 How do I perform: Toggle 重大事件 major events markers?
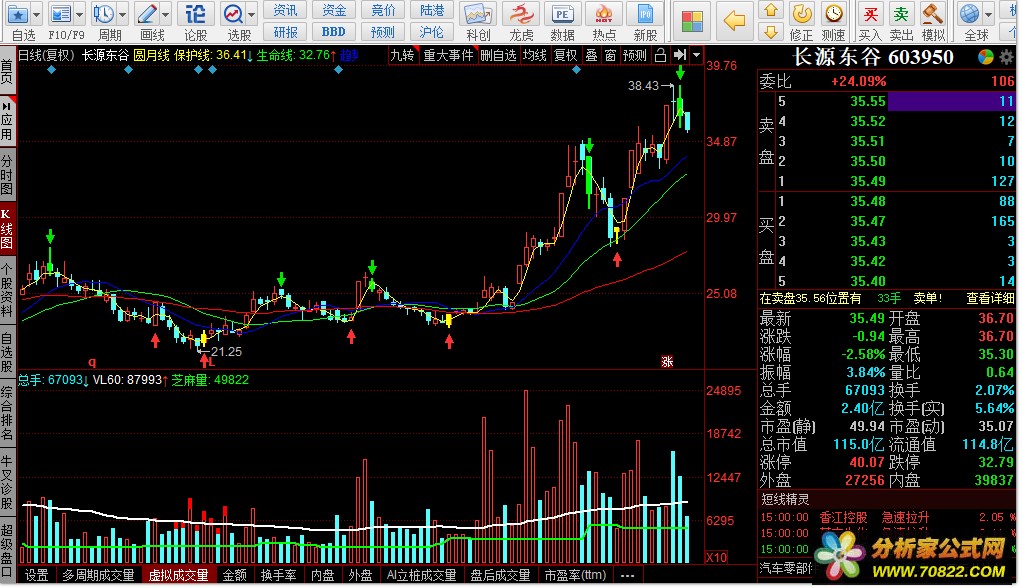coord(448,55)
